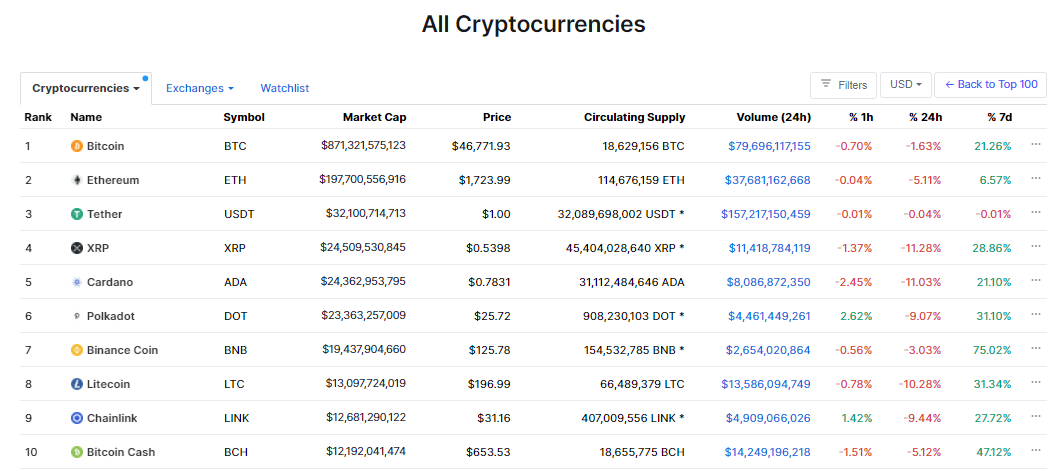This screenshot has height=471, width=1062.
Task: Go Back to Top 100
Action: (990, 85)
